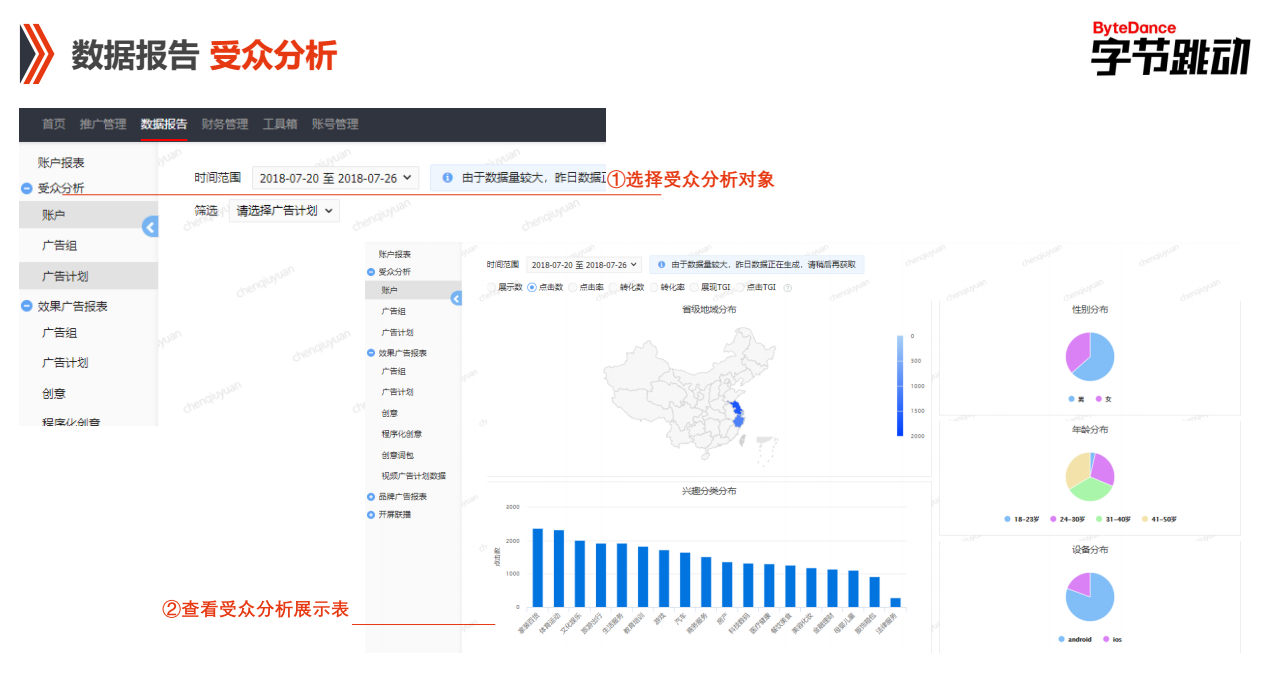Click the 性别分布 pie chart
Viewport: 1273px width, 697px height.
[1089, 358]
